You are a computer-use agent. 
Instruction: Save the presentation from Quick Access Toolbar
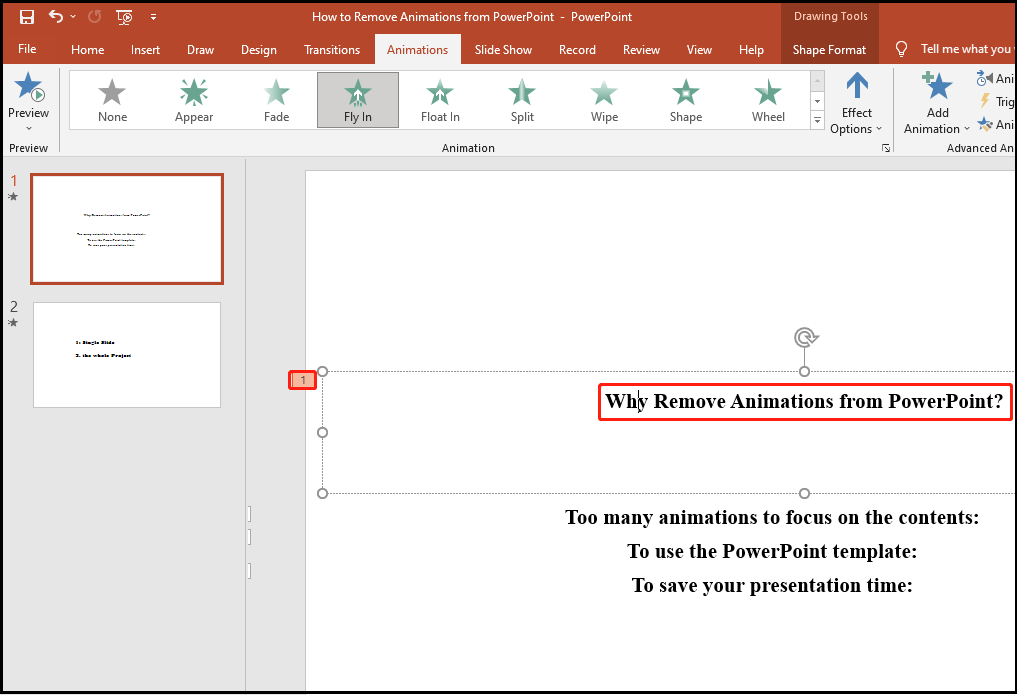click(x=25, y=16)
